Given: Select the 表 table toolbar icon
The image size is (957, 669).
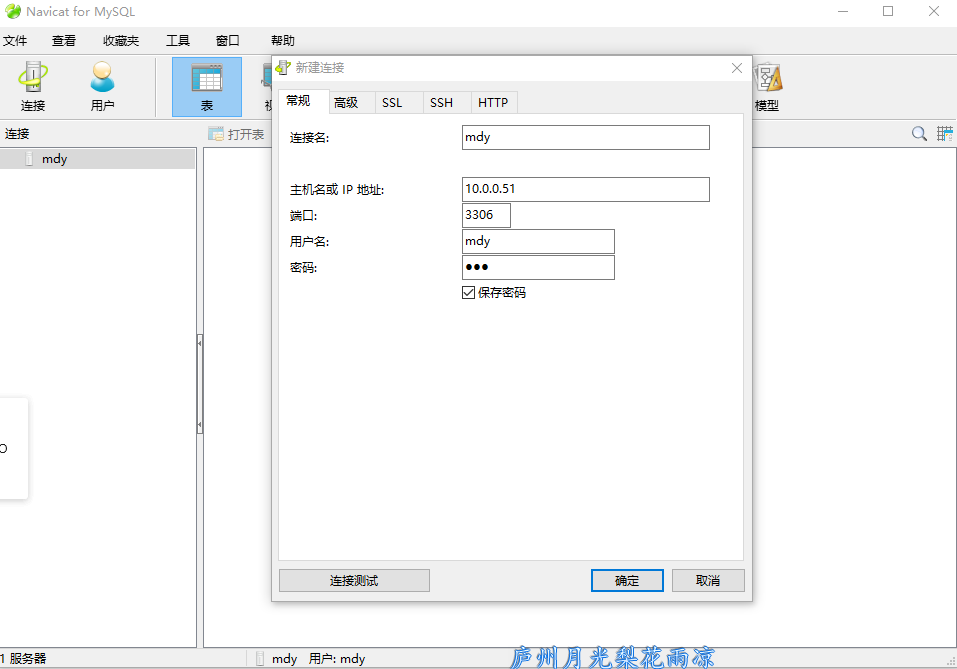Looking at the screenshot, I should point(207,87).
